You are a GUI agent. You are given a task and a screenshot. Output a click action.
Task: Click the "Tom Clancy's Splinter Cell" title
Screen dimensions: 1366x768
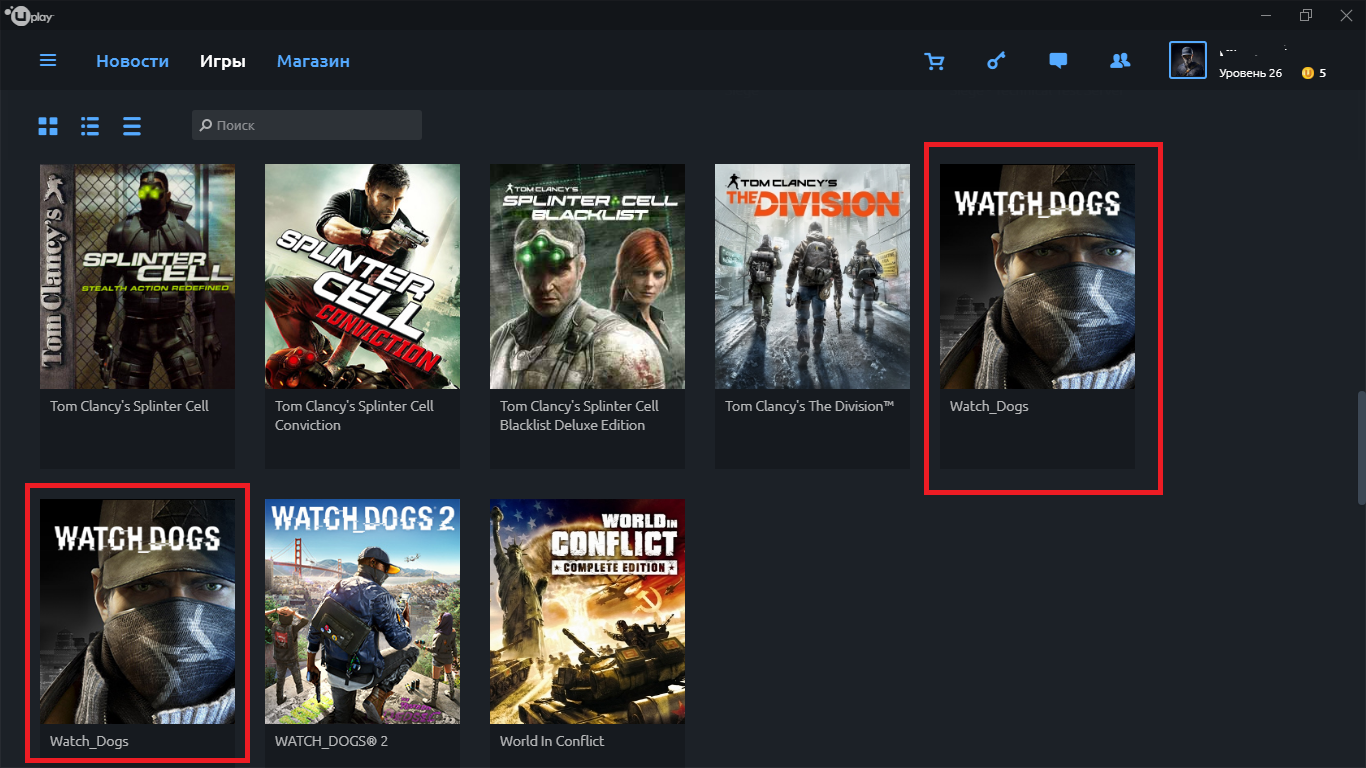click(x=130, y=406)
